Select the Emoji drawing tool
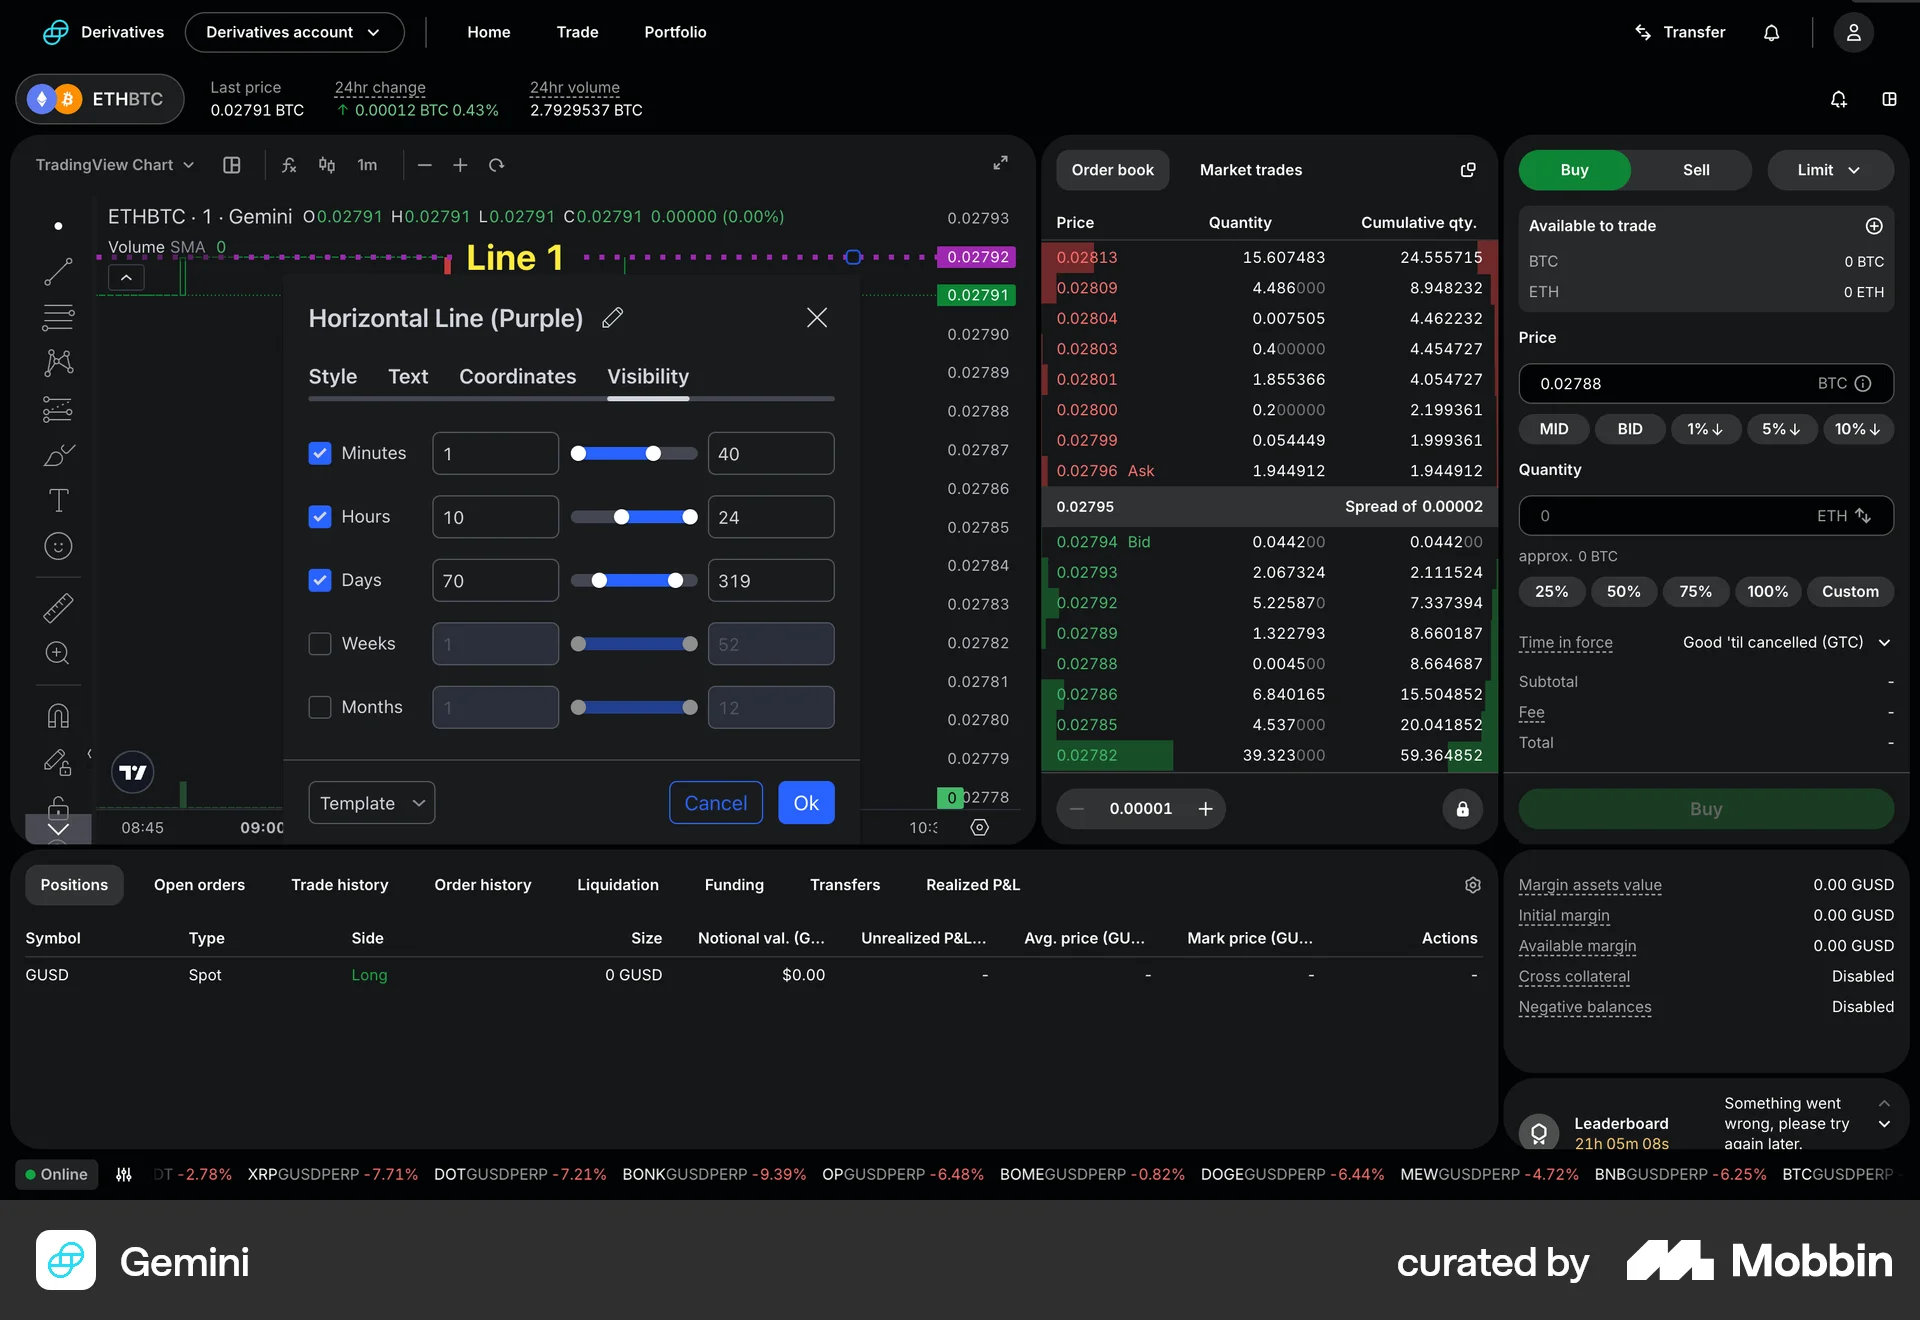 58,546
